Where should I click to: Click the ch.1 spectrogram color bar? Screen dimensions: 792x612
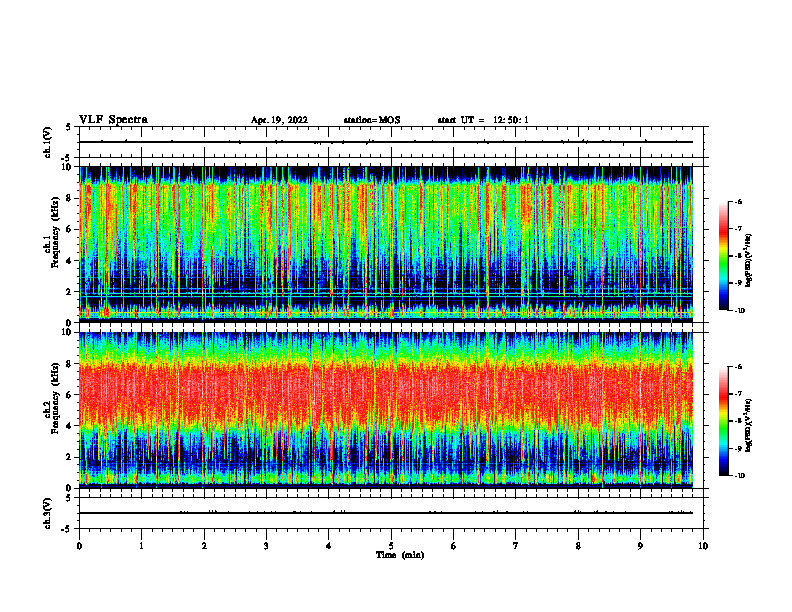(x=723, y=256)
